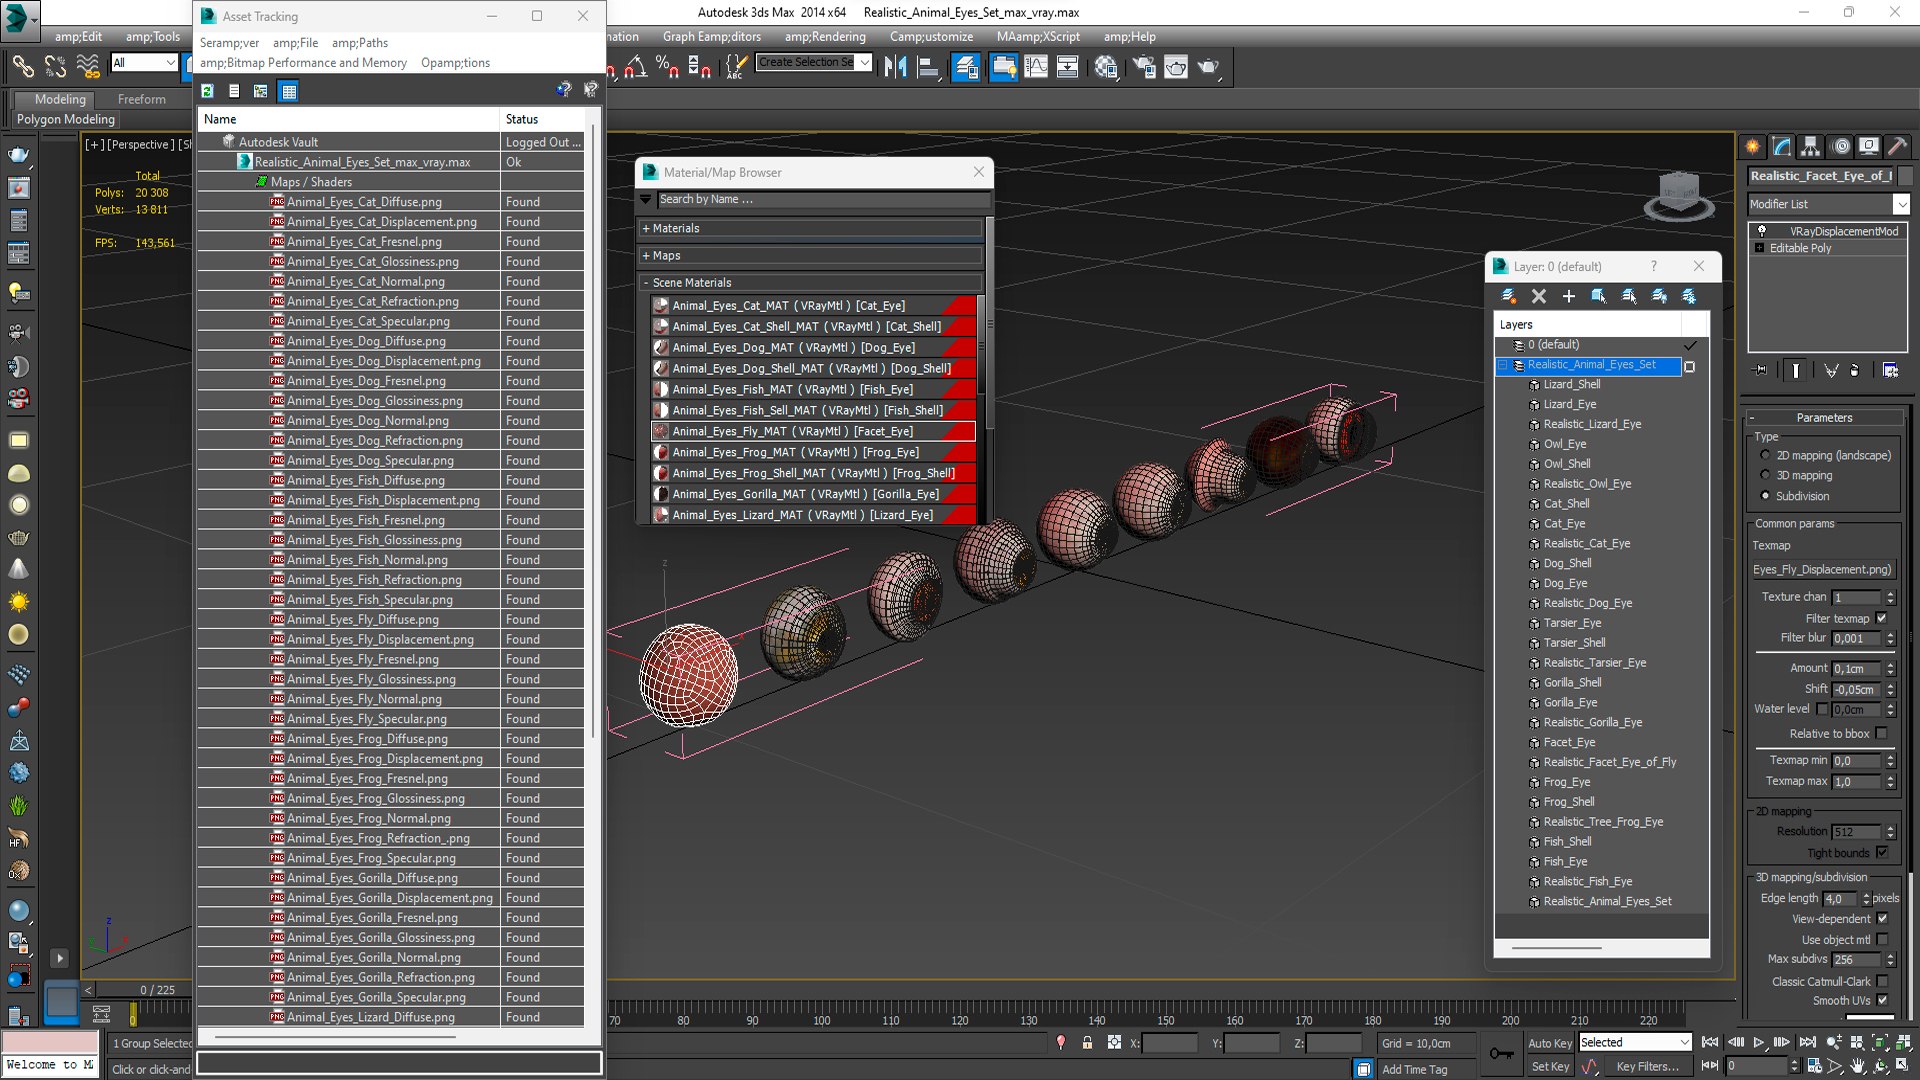Open the Modifier List dropdown
The height and width of the screenshot is (1080, 1920).
click(x=1900, y=204)
